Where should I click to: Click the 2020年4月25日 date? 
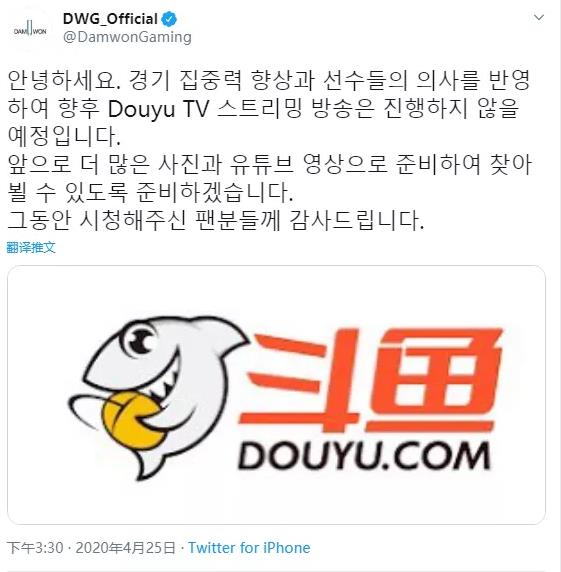[125, 548]
